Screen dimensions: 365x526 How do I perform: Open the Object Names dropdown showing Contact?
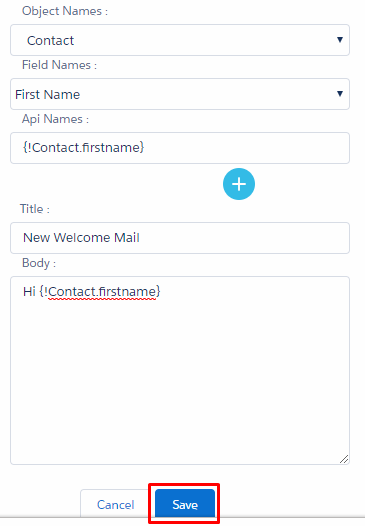click(x=180, y=40)
